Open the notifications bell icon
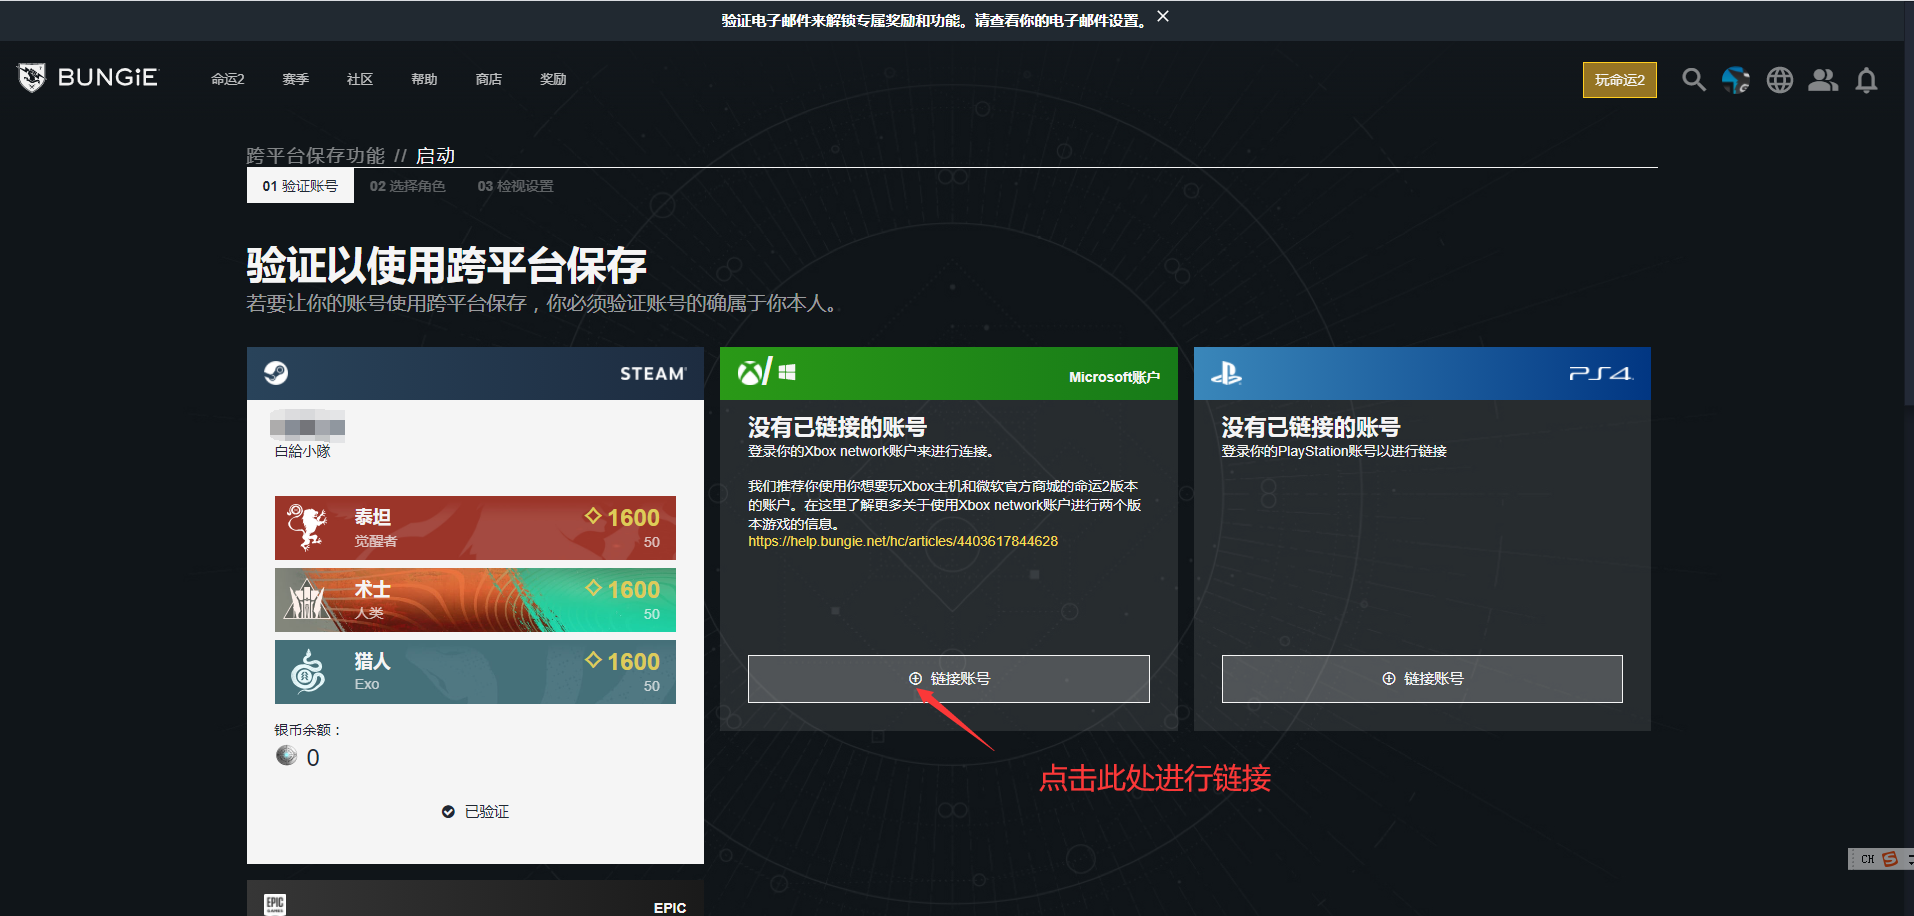The height and width of the screenshot is (916, 1914). pos(1865,80)
